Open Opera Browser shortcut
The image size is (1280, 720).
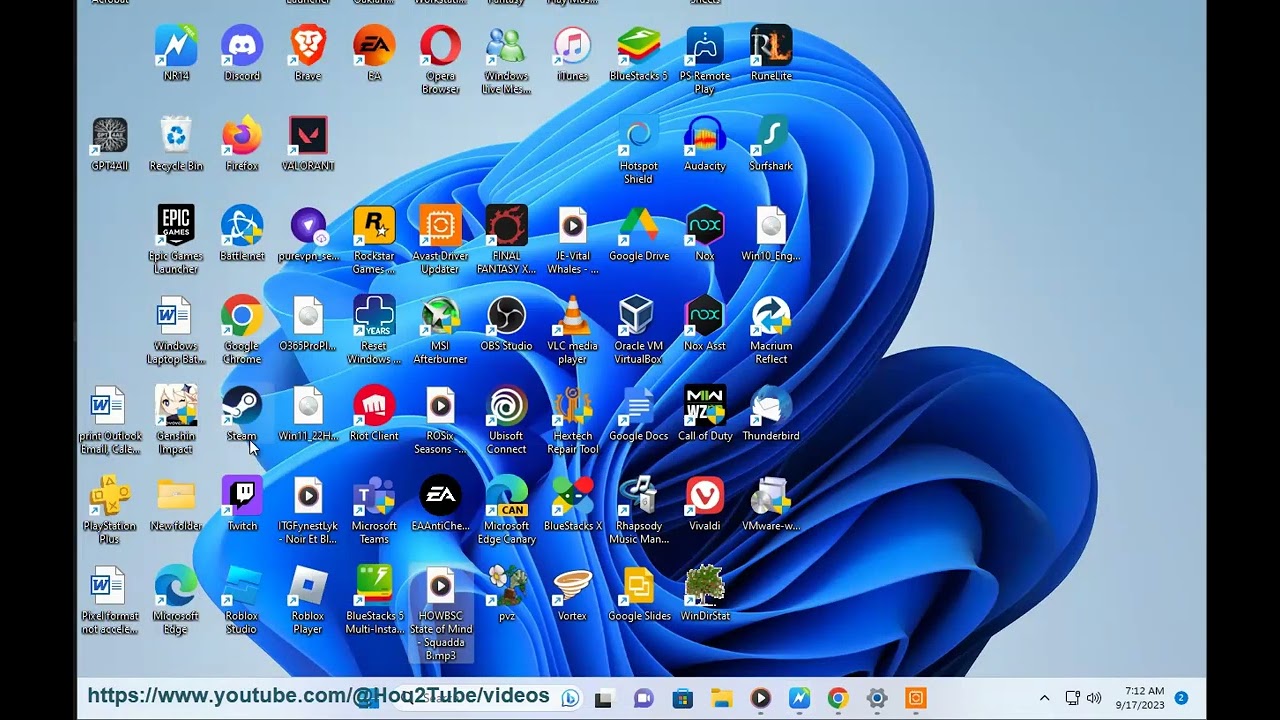point(440,60)
